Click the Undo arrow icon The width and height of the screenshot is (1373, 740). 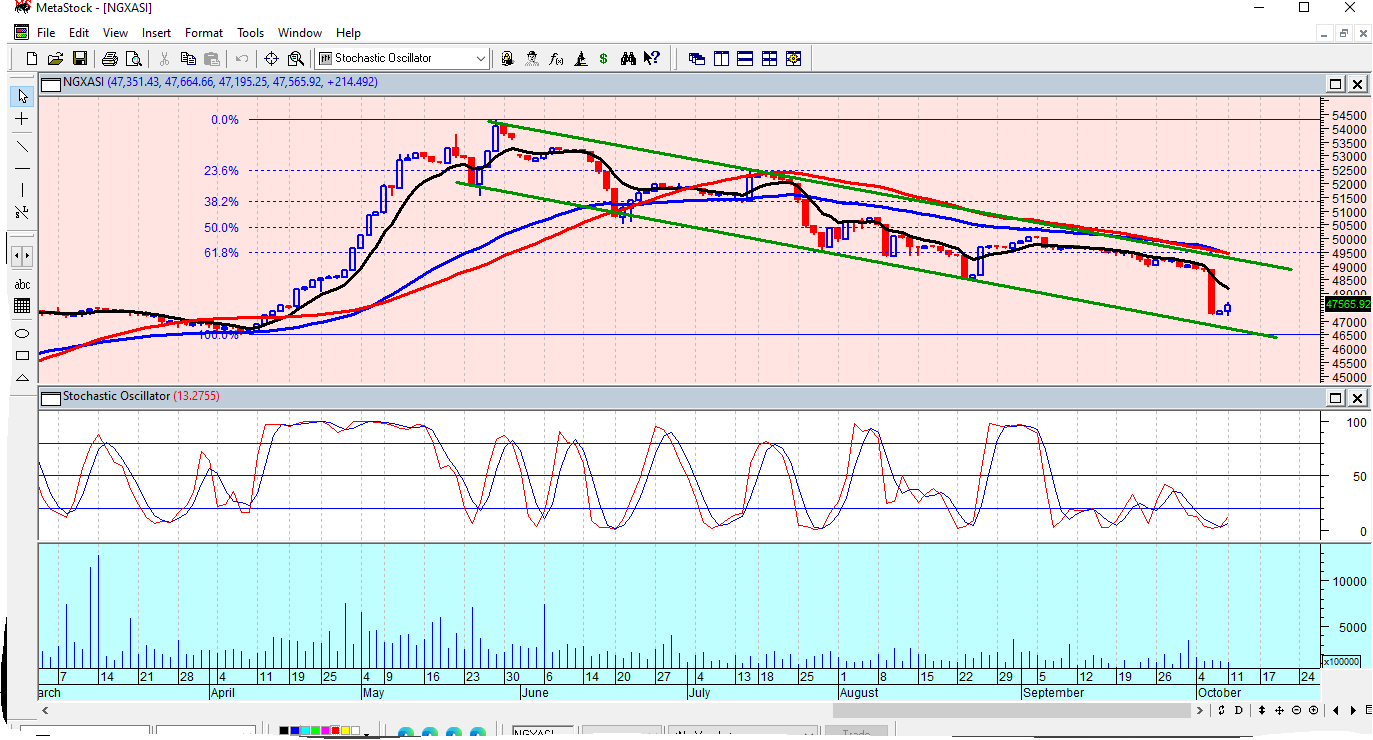coord(242,59)
